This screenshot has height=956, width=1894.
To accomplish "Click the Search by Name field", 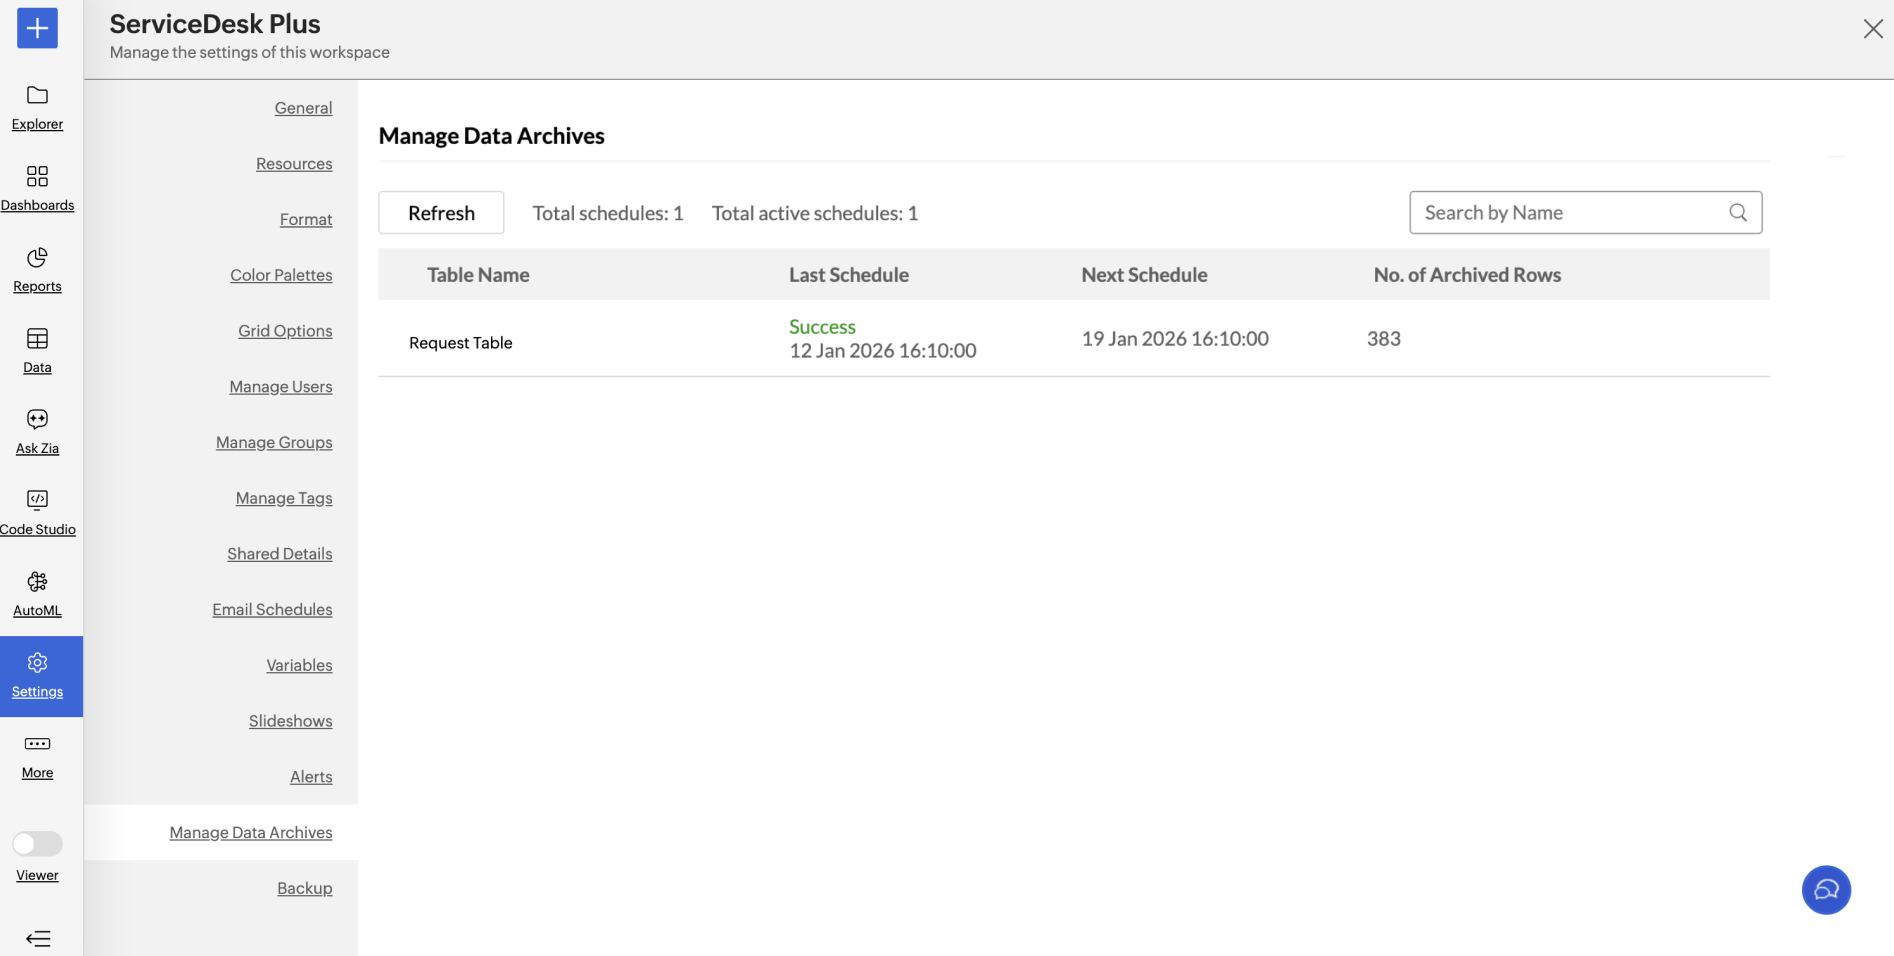I will point(1570,213).
